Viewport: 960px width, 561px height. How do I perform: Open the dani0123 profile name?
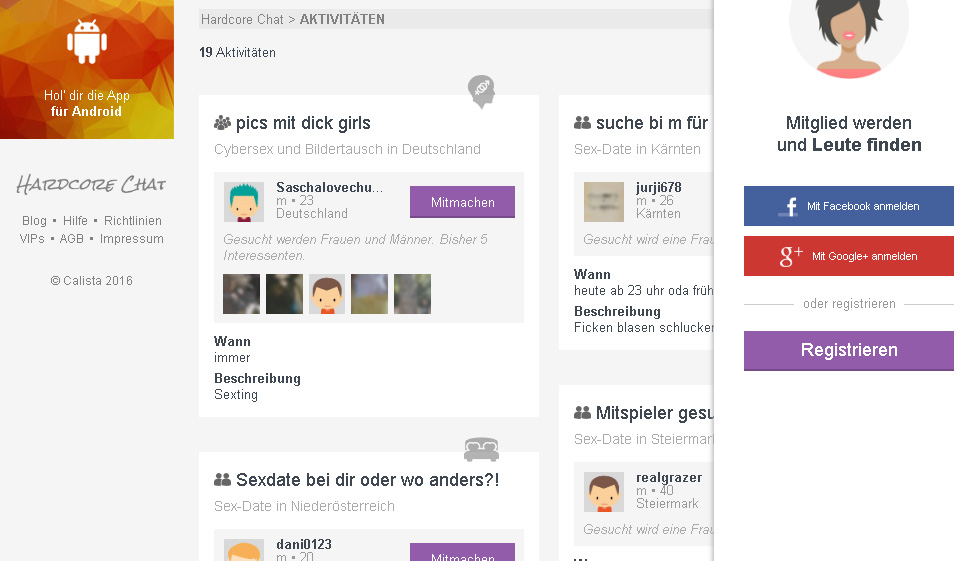pyautogui.click(x=304, y=544)
